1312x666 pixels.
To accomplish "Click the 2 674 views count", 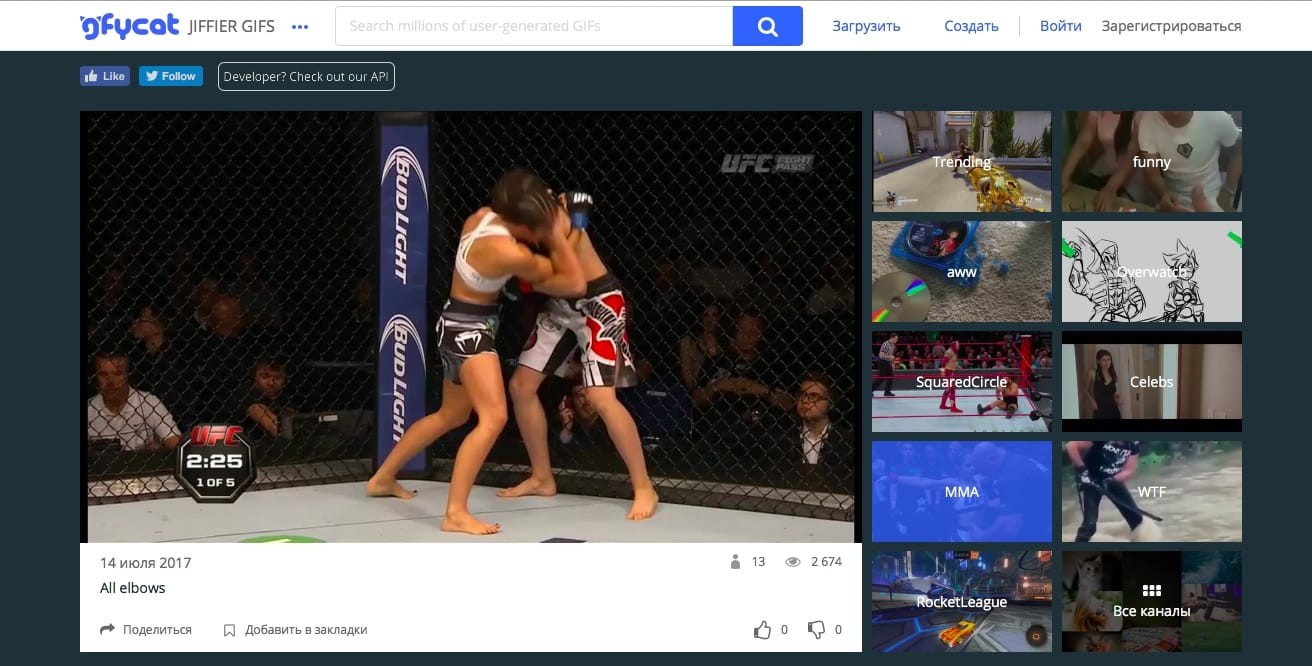I will point(826,562).
